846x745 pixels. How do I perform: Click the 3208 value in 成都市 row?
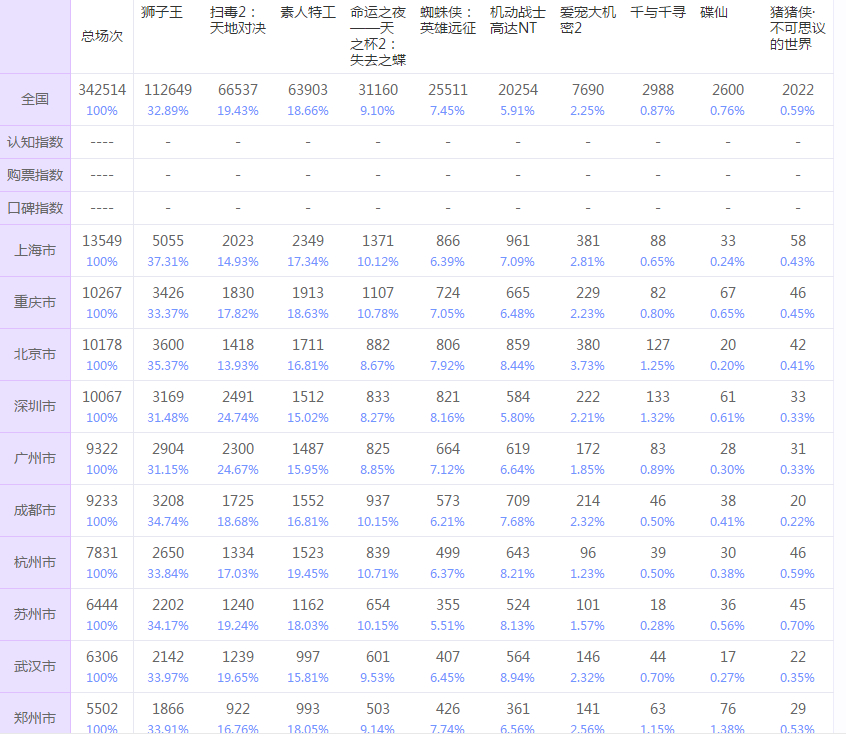pyautogui.click(x=168, y=501)
